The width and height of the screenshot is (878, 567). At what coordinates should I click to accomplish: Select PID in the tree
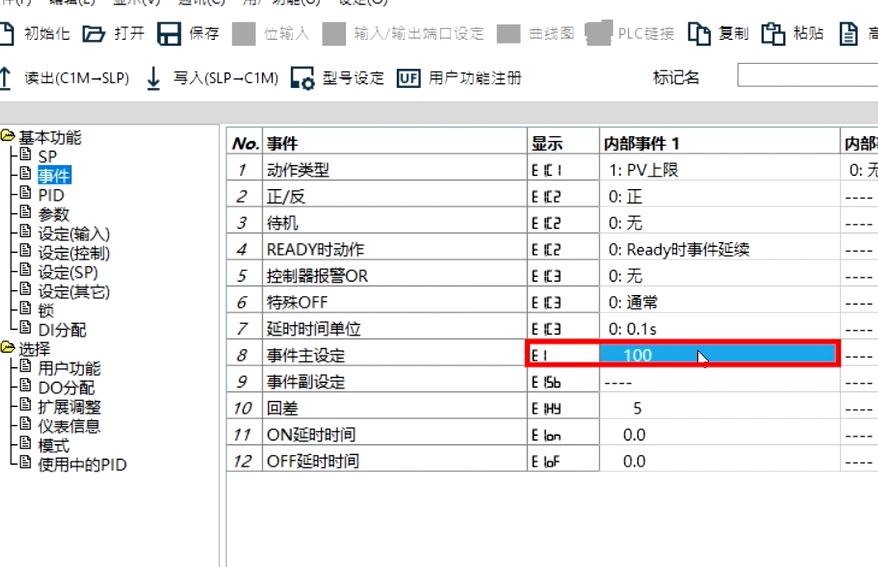(x=50, y=195)
